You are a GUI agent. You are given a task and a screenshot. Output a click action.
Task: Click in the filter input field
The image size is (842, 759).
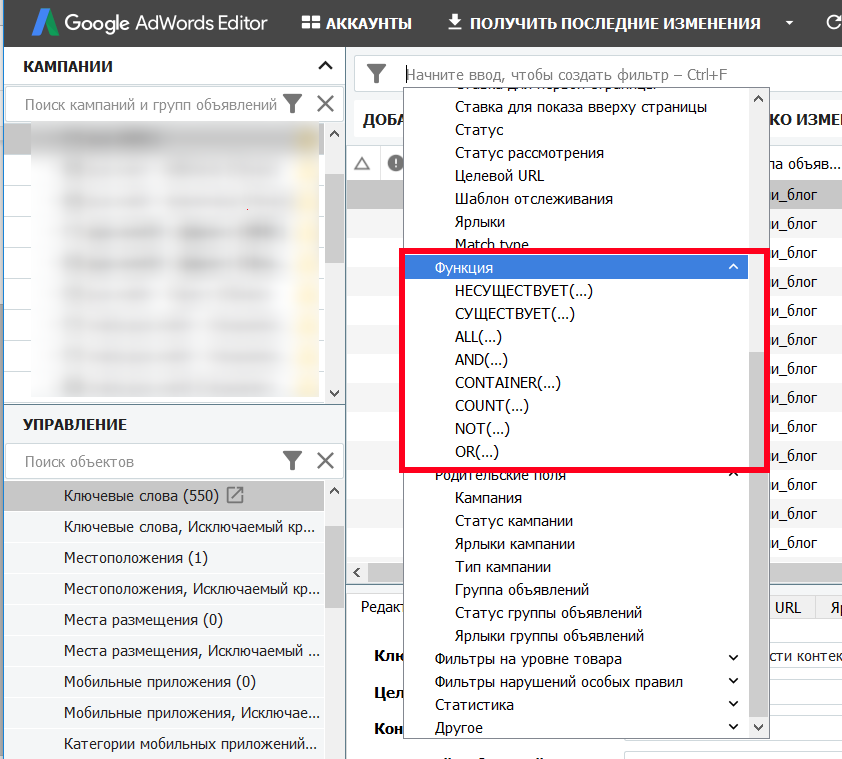(x=618, y=74)
